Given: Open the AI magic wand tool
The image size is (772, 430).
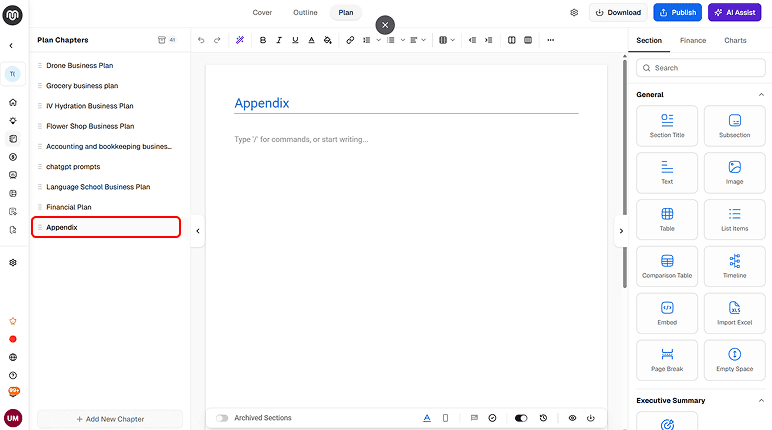Looking at the screenshot, I should click(x=240, y=40).
